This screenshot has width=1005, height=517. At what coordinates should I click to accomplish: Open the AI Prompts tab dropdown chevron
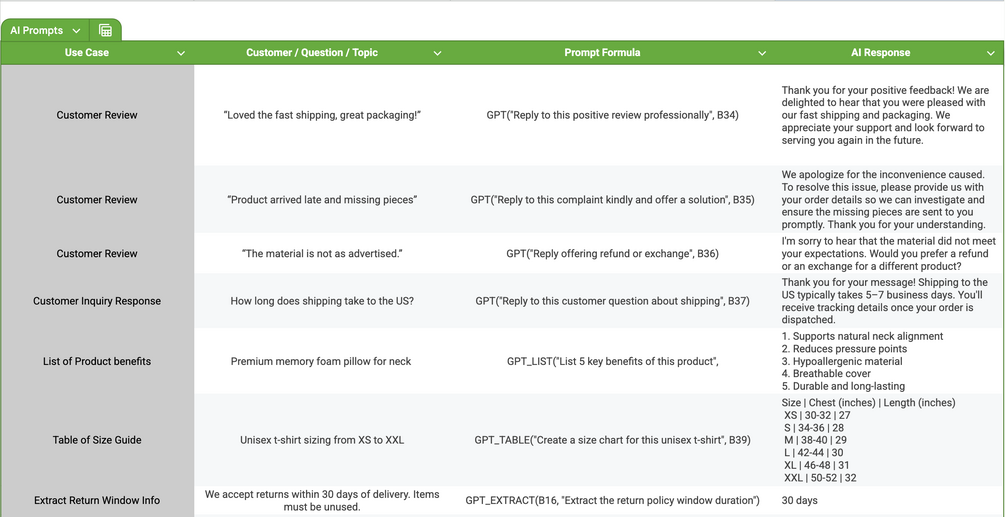[77, 31]
